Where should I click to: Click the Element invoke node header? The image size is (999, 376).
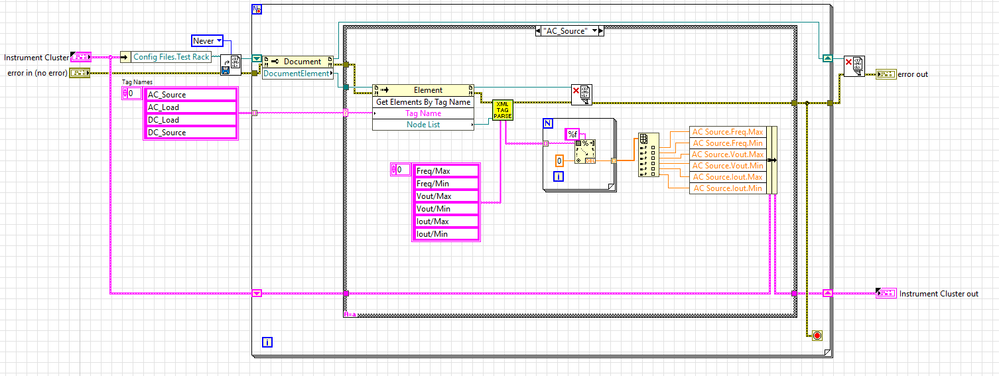[x=424, y=90]
